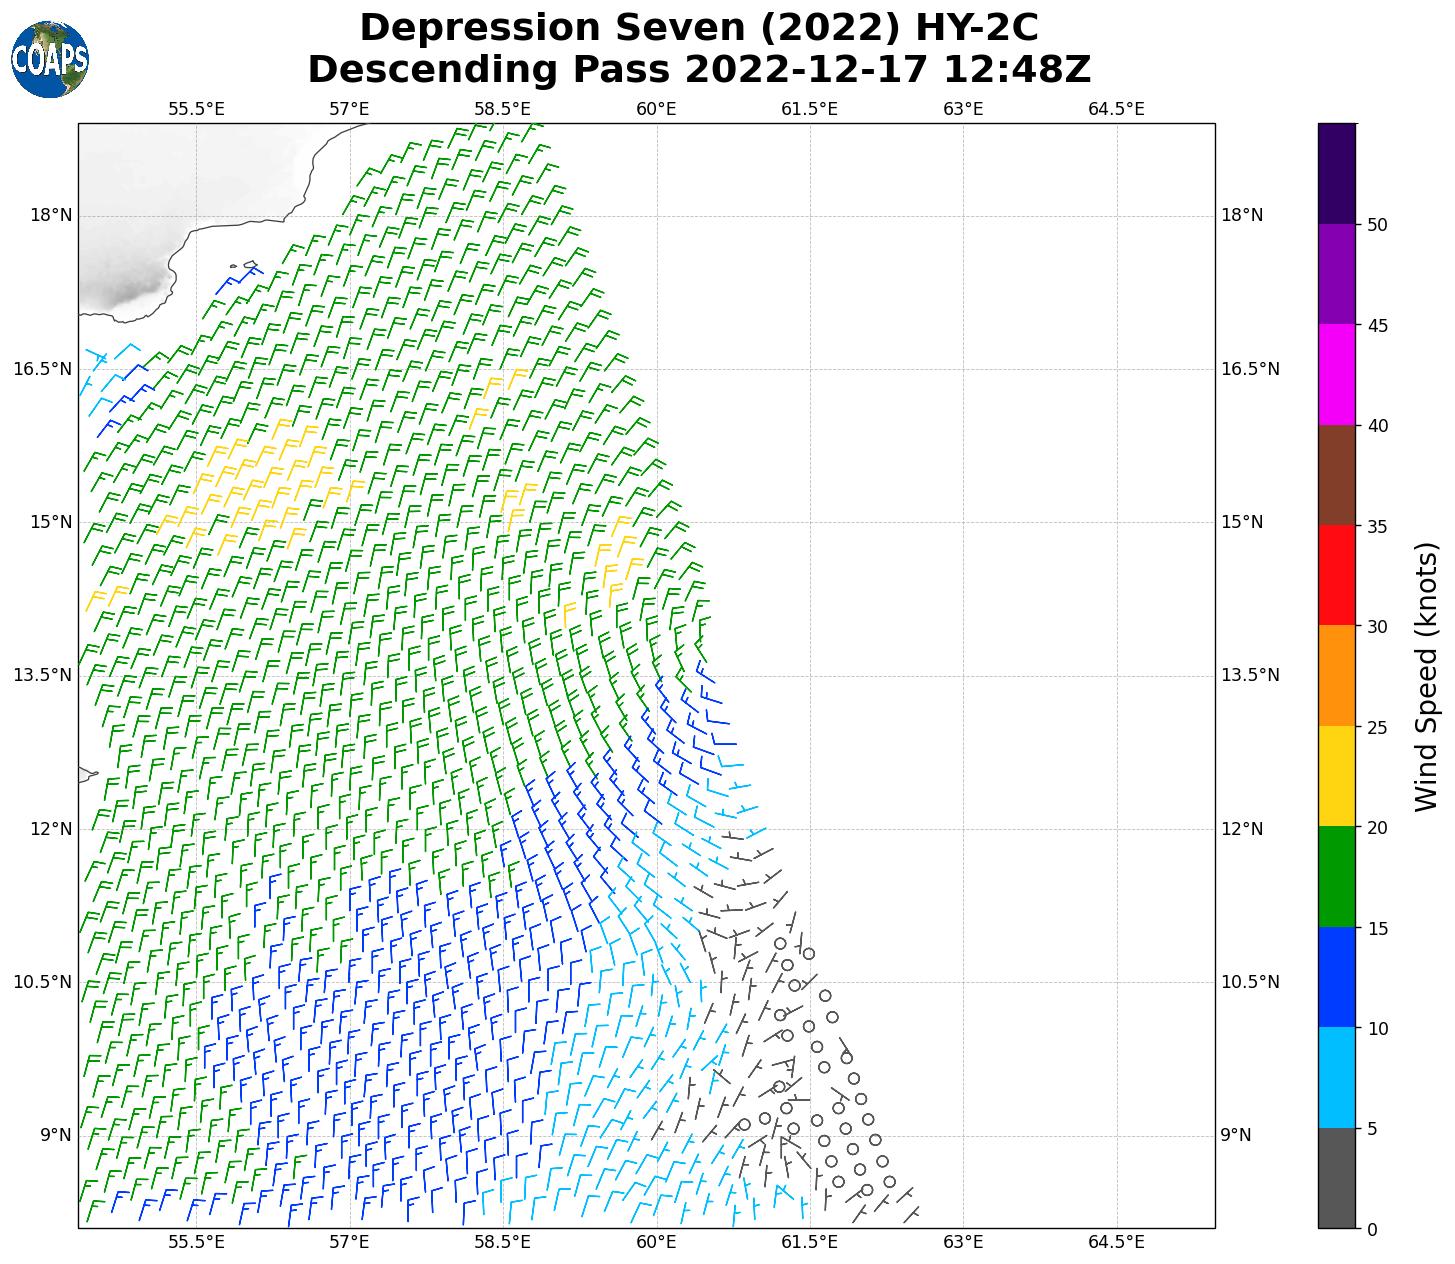Click the red 30–35 knot colorbar segment

1337,575
